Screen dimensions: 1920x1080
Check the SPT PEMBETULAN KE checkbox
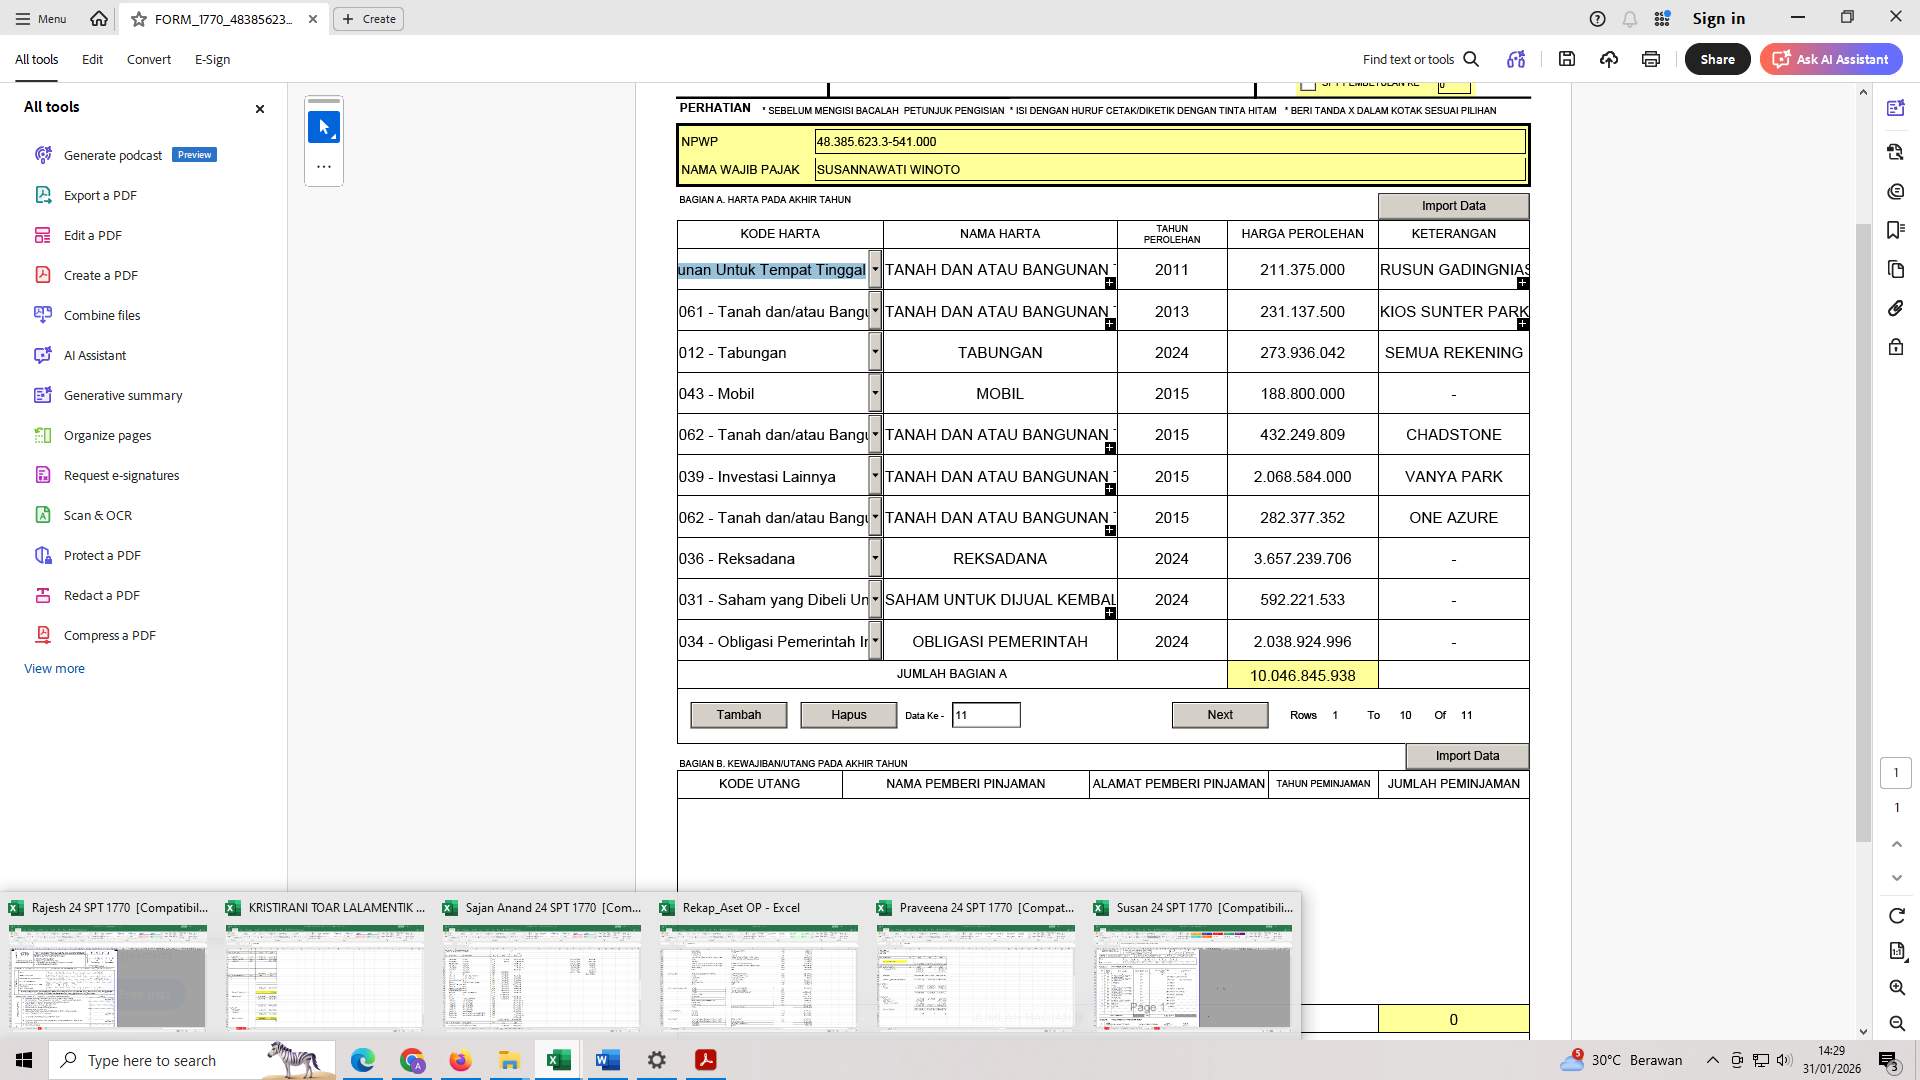[1310, 84]
